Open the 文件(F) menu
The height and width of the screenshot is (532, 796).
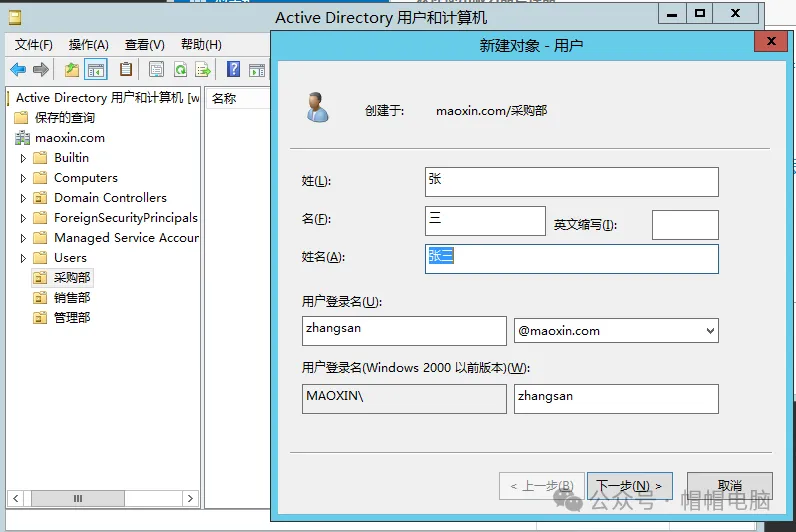[34, 45]
